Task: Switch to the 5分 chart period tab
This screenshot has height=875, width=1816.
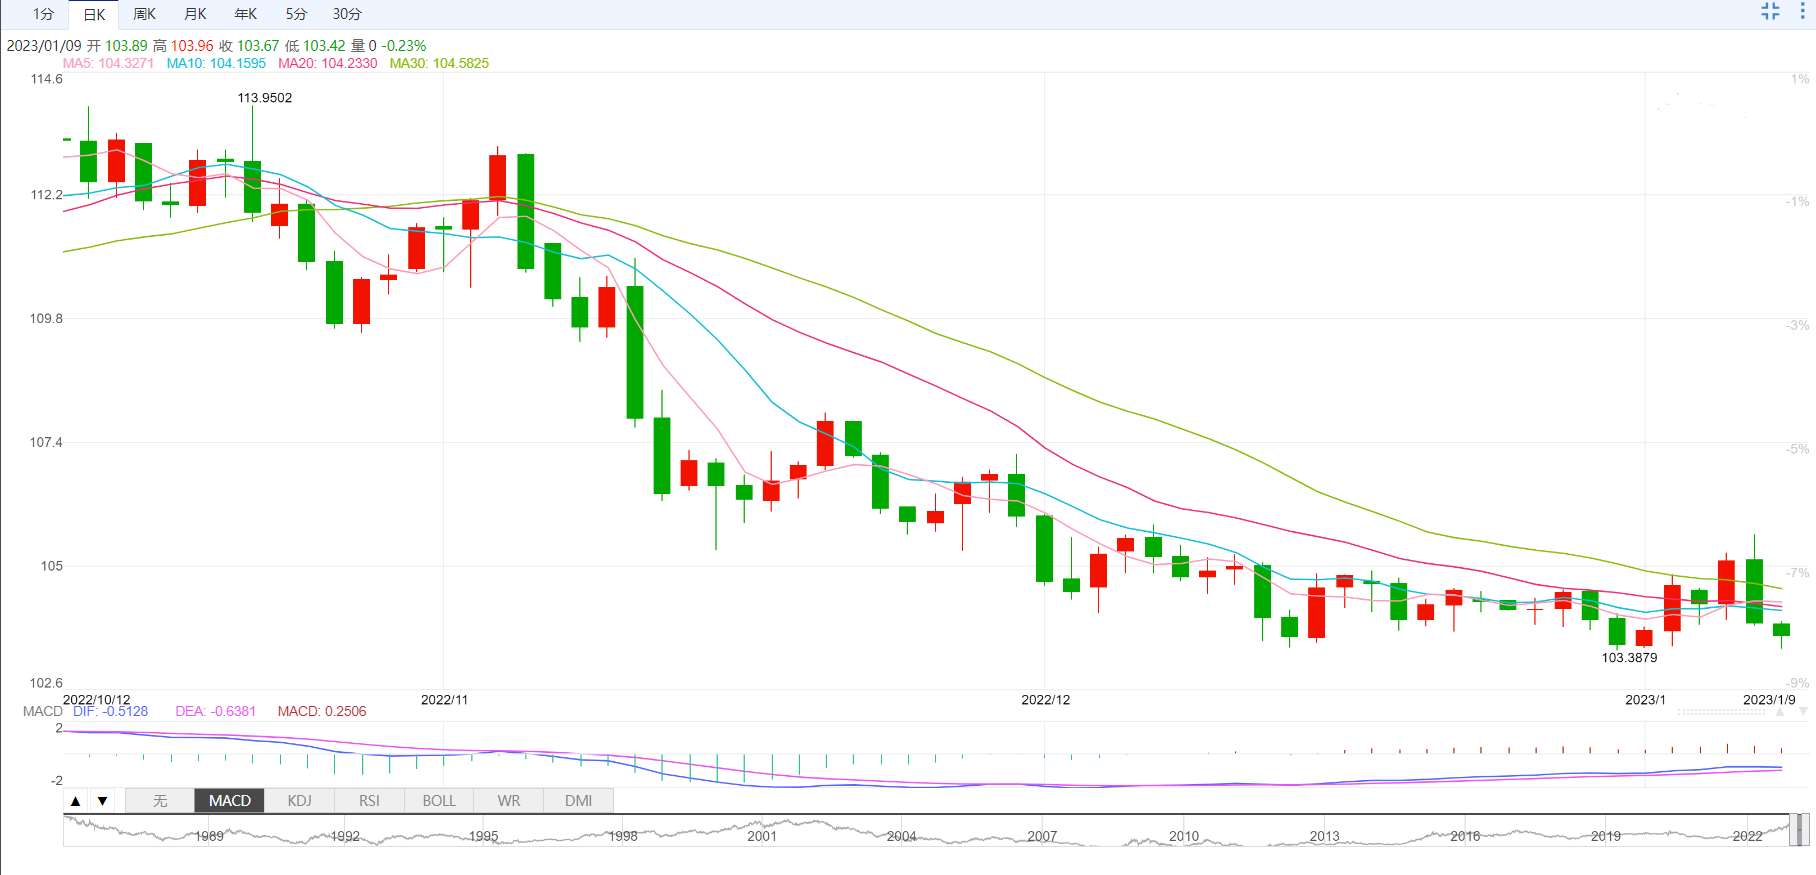Action: click(296, 14)
